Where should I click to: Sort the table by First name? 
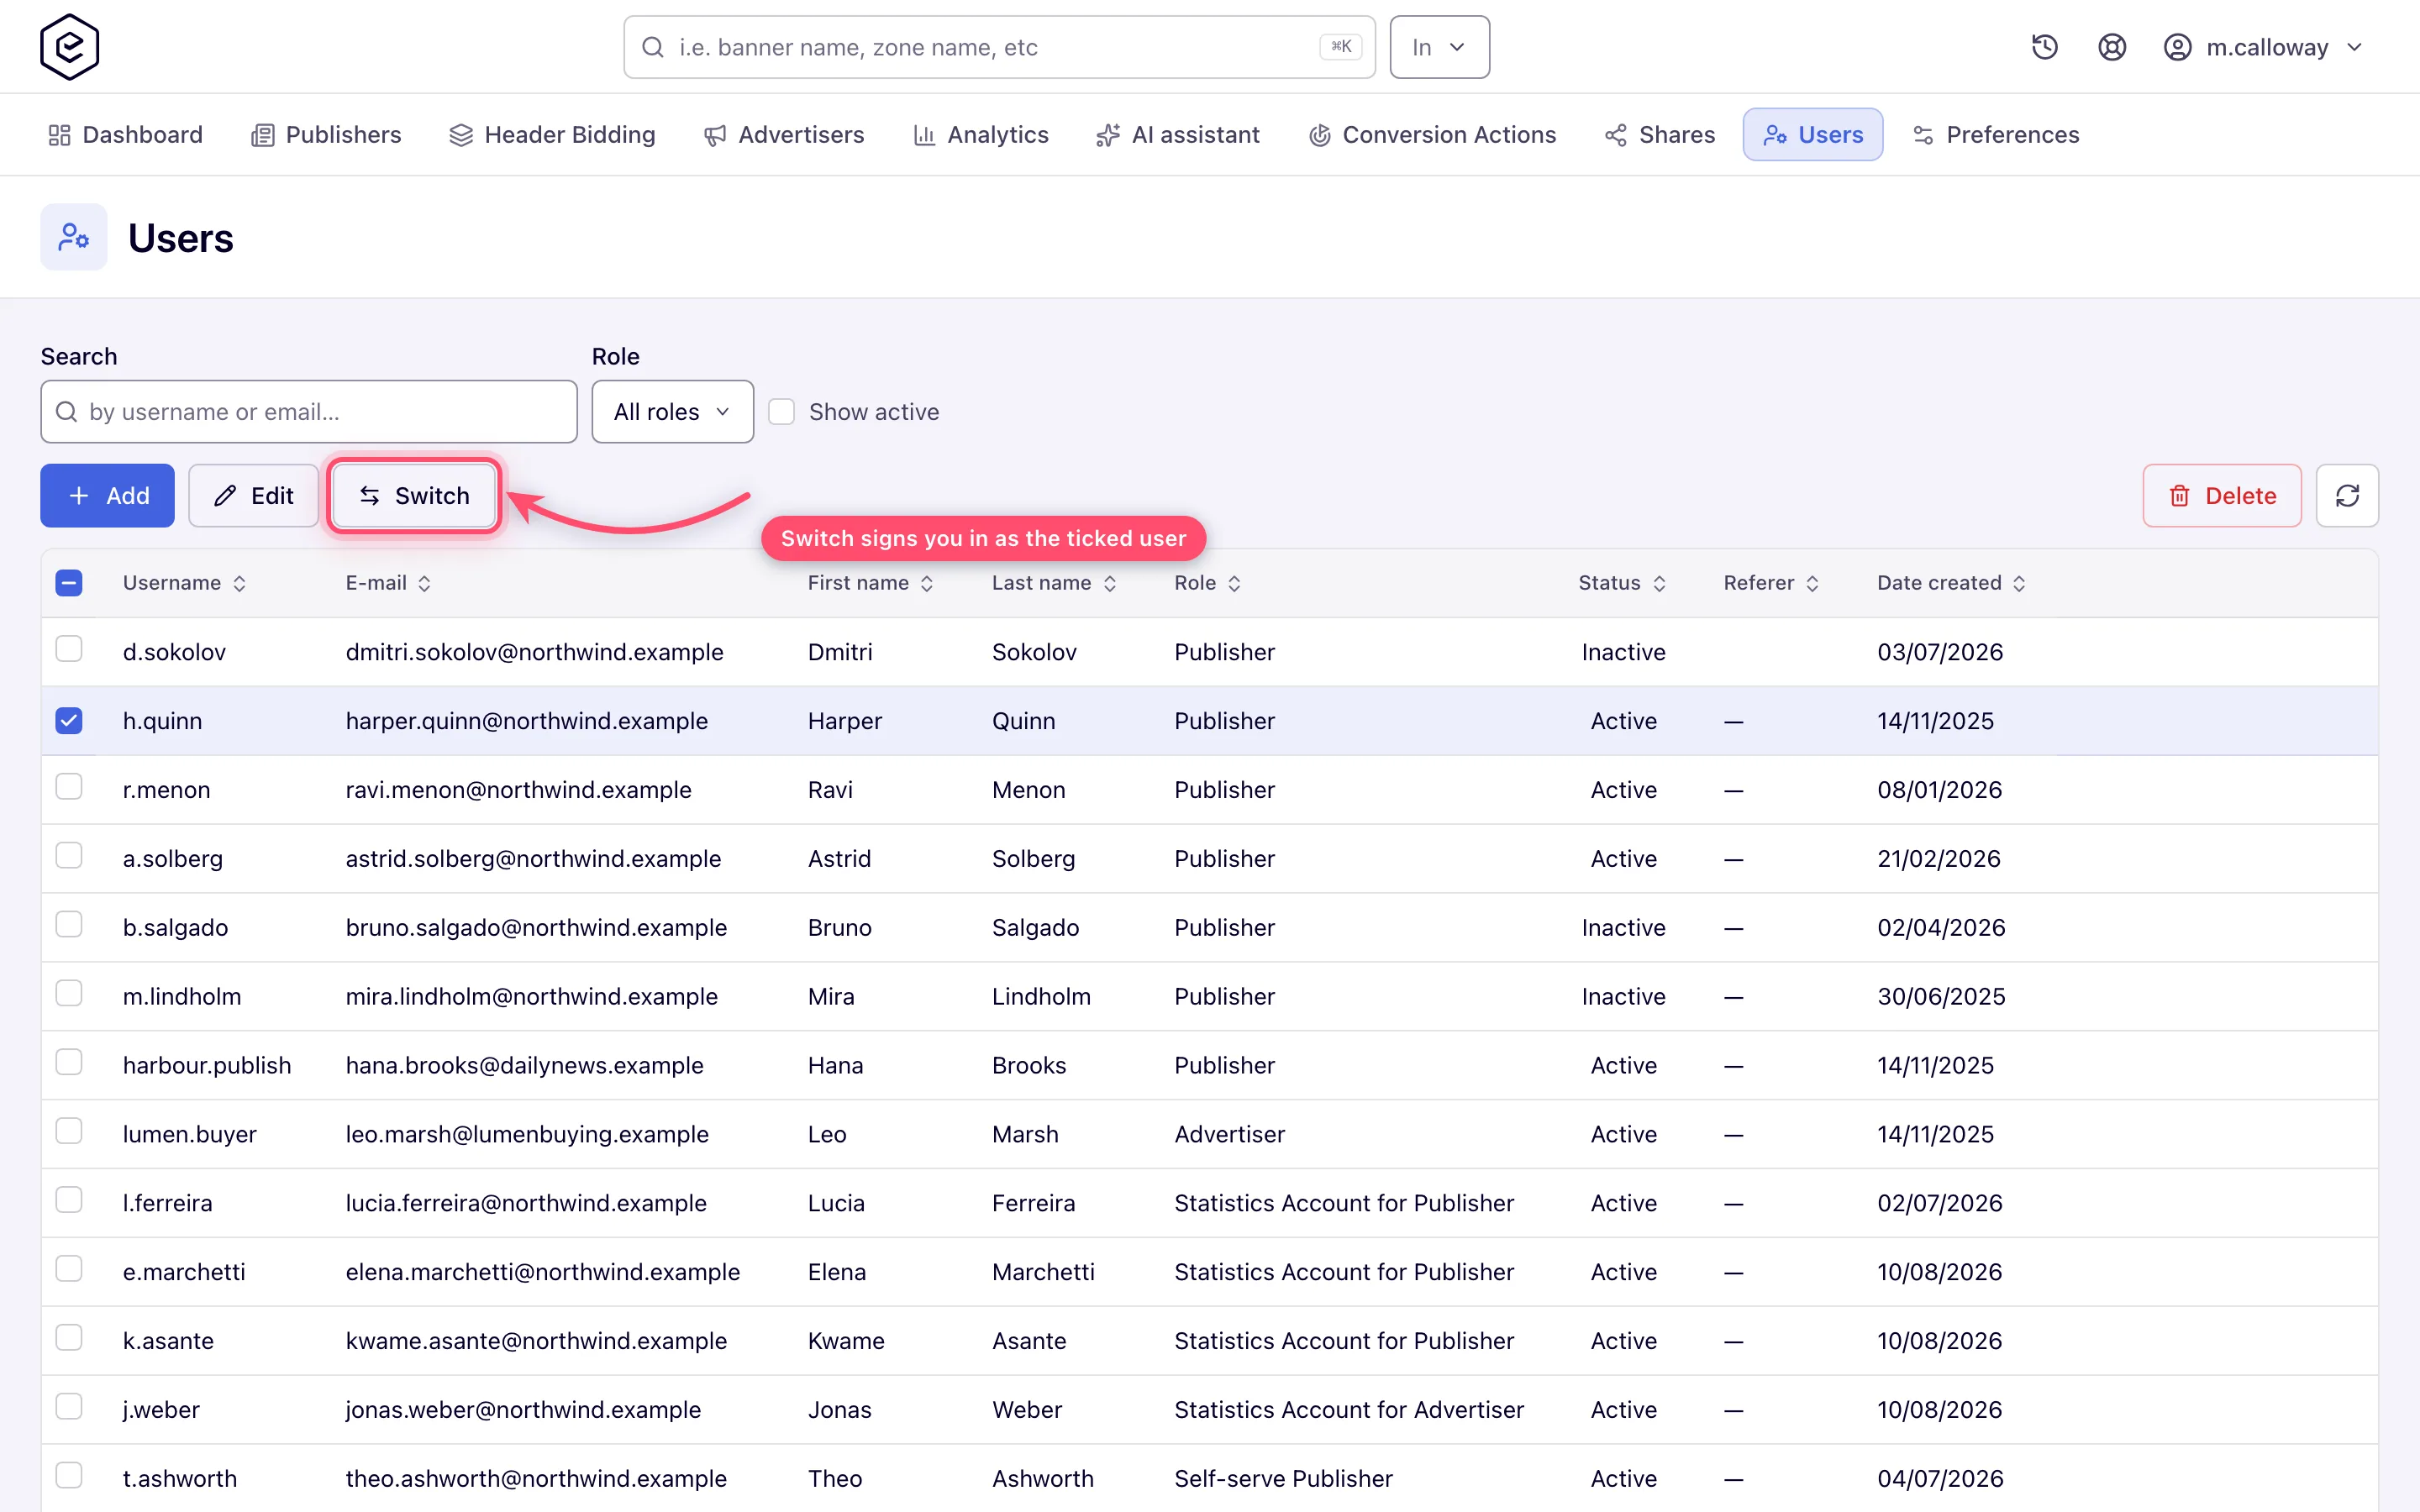coord(870,583)
